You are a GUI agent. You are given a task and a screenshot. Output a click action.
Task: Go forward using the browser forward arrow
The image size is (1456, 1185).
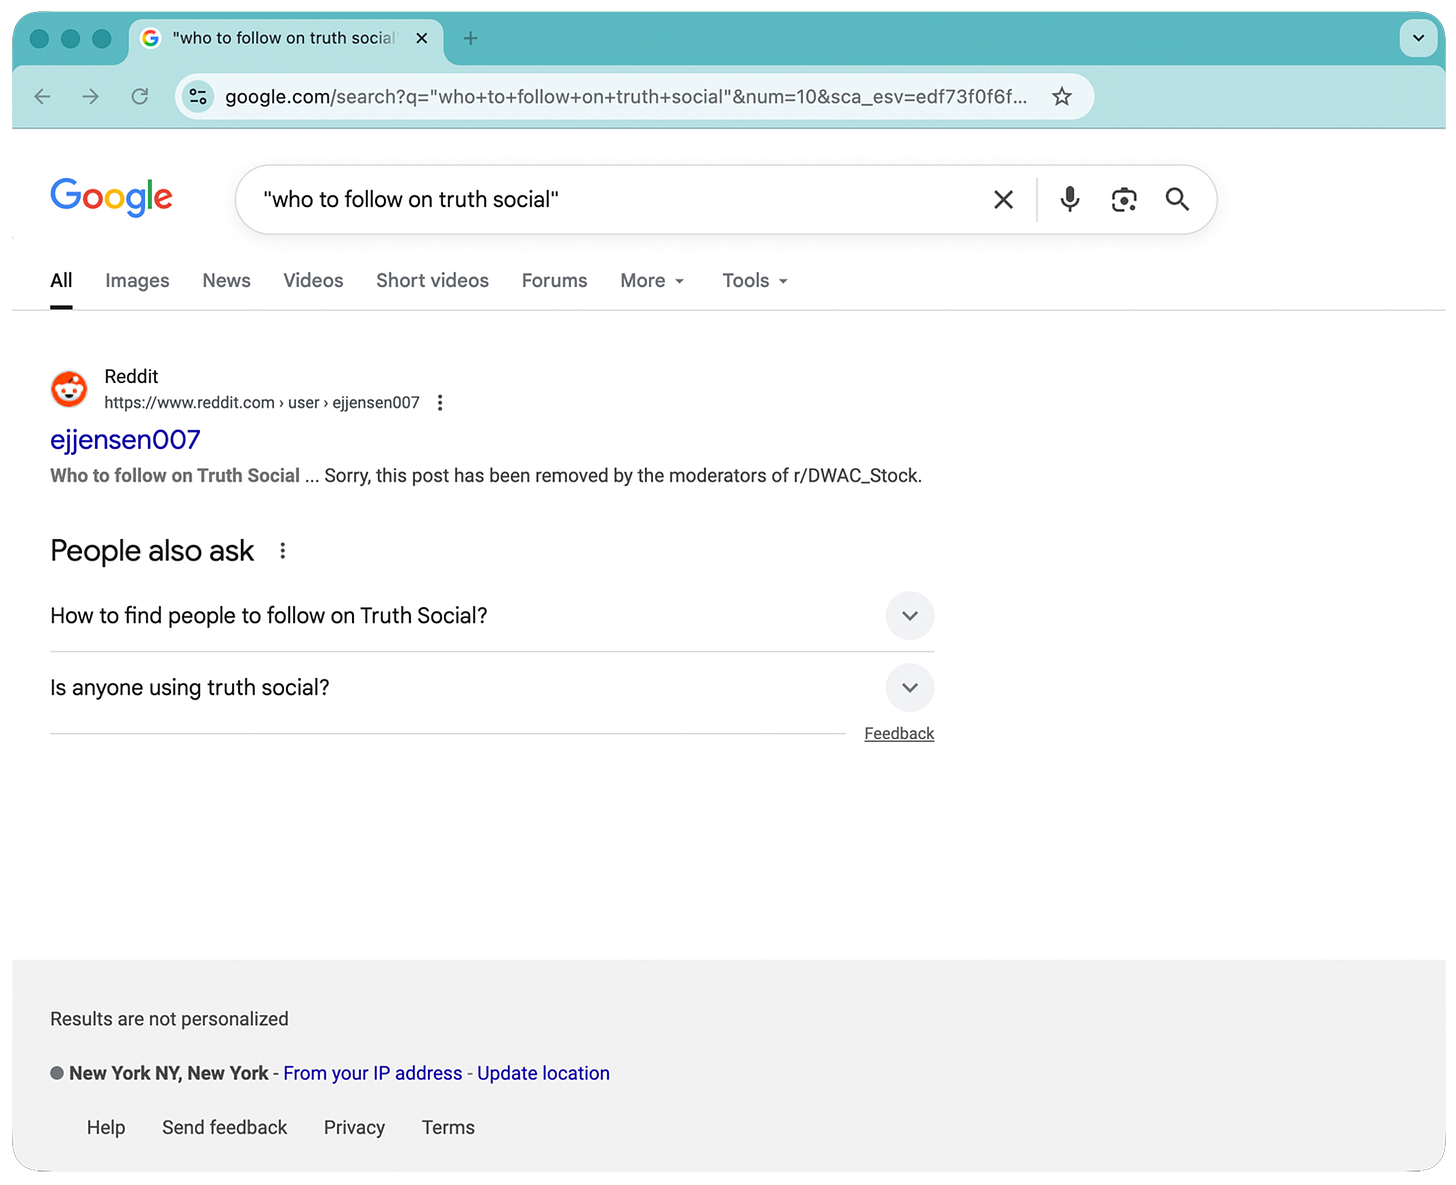pyautogui.click(x=91, y=96)
